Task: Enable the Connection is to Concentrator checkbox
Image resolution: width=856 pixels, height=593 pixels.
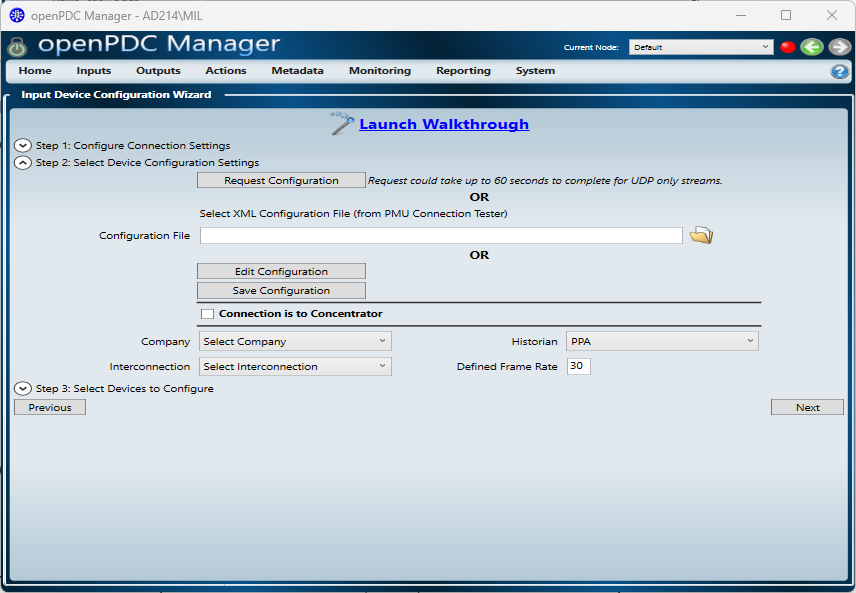Action: pos(208,314)
